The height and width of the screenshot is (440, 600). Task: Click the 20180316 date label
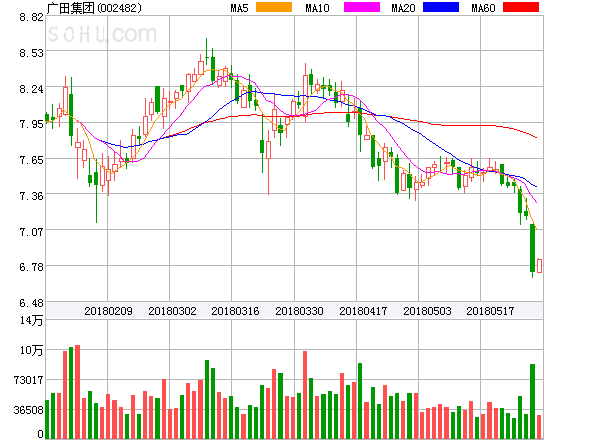(235, 311)
